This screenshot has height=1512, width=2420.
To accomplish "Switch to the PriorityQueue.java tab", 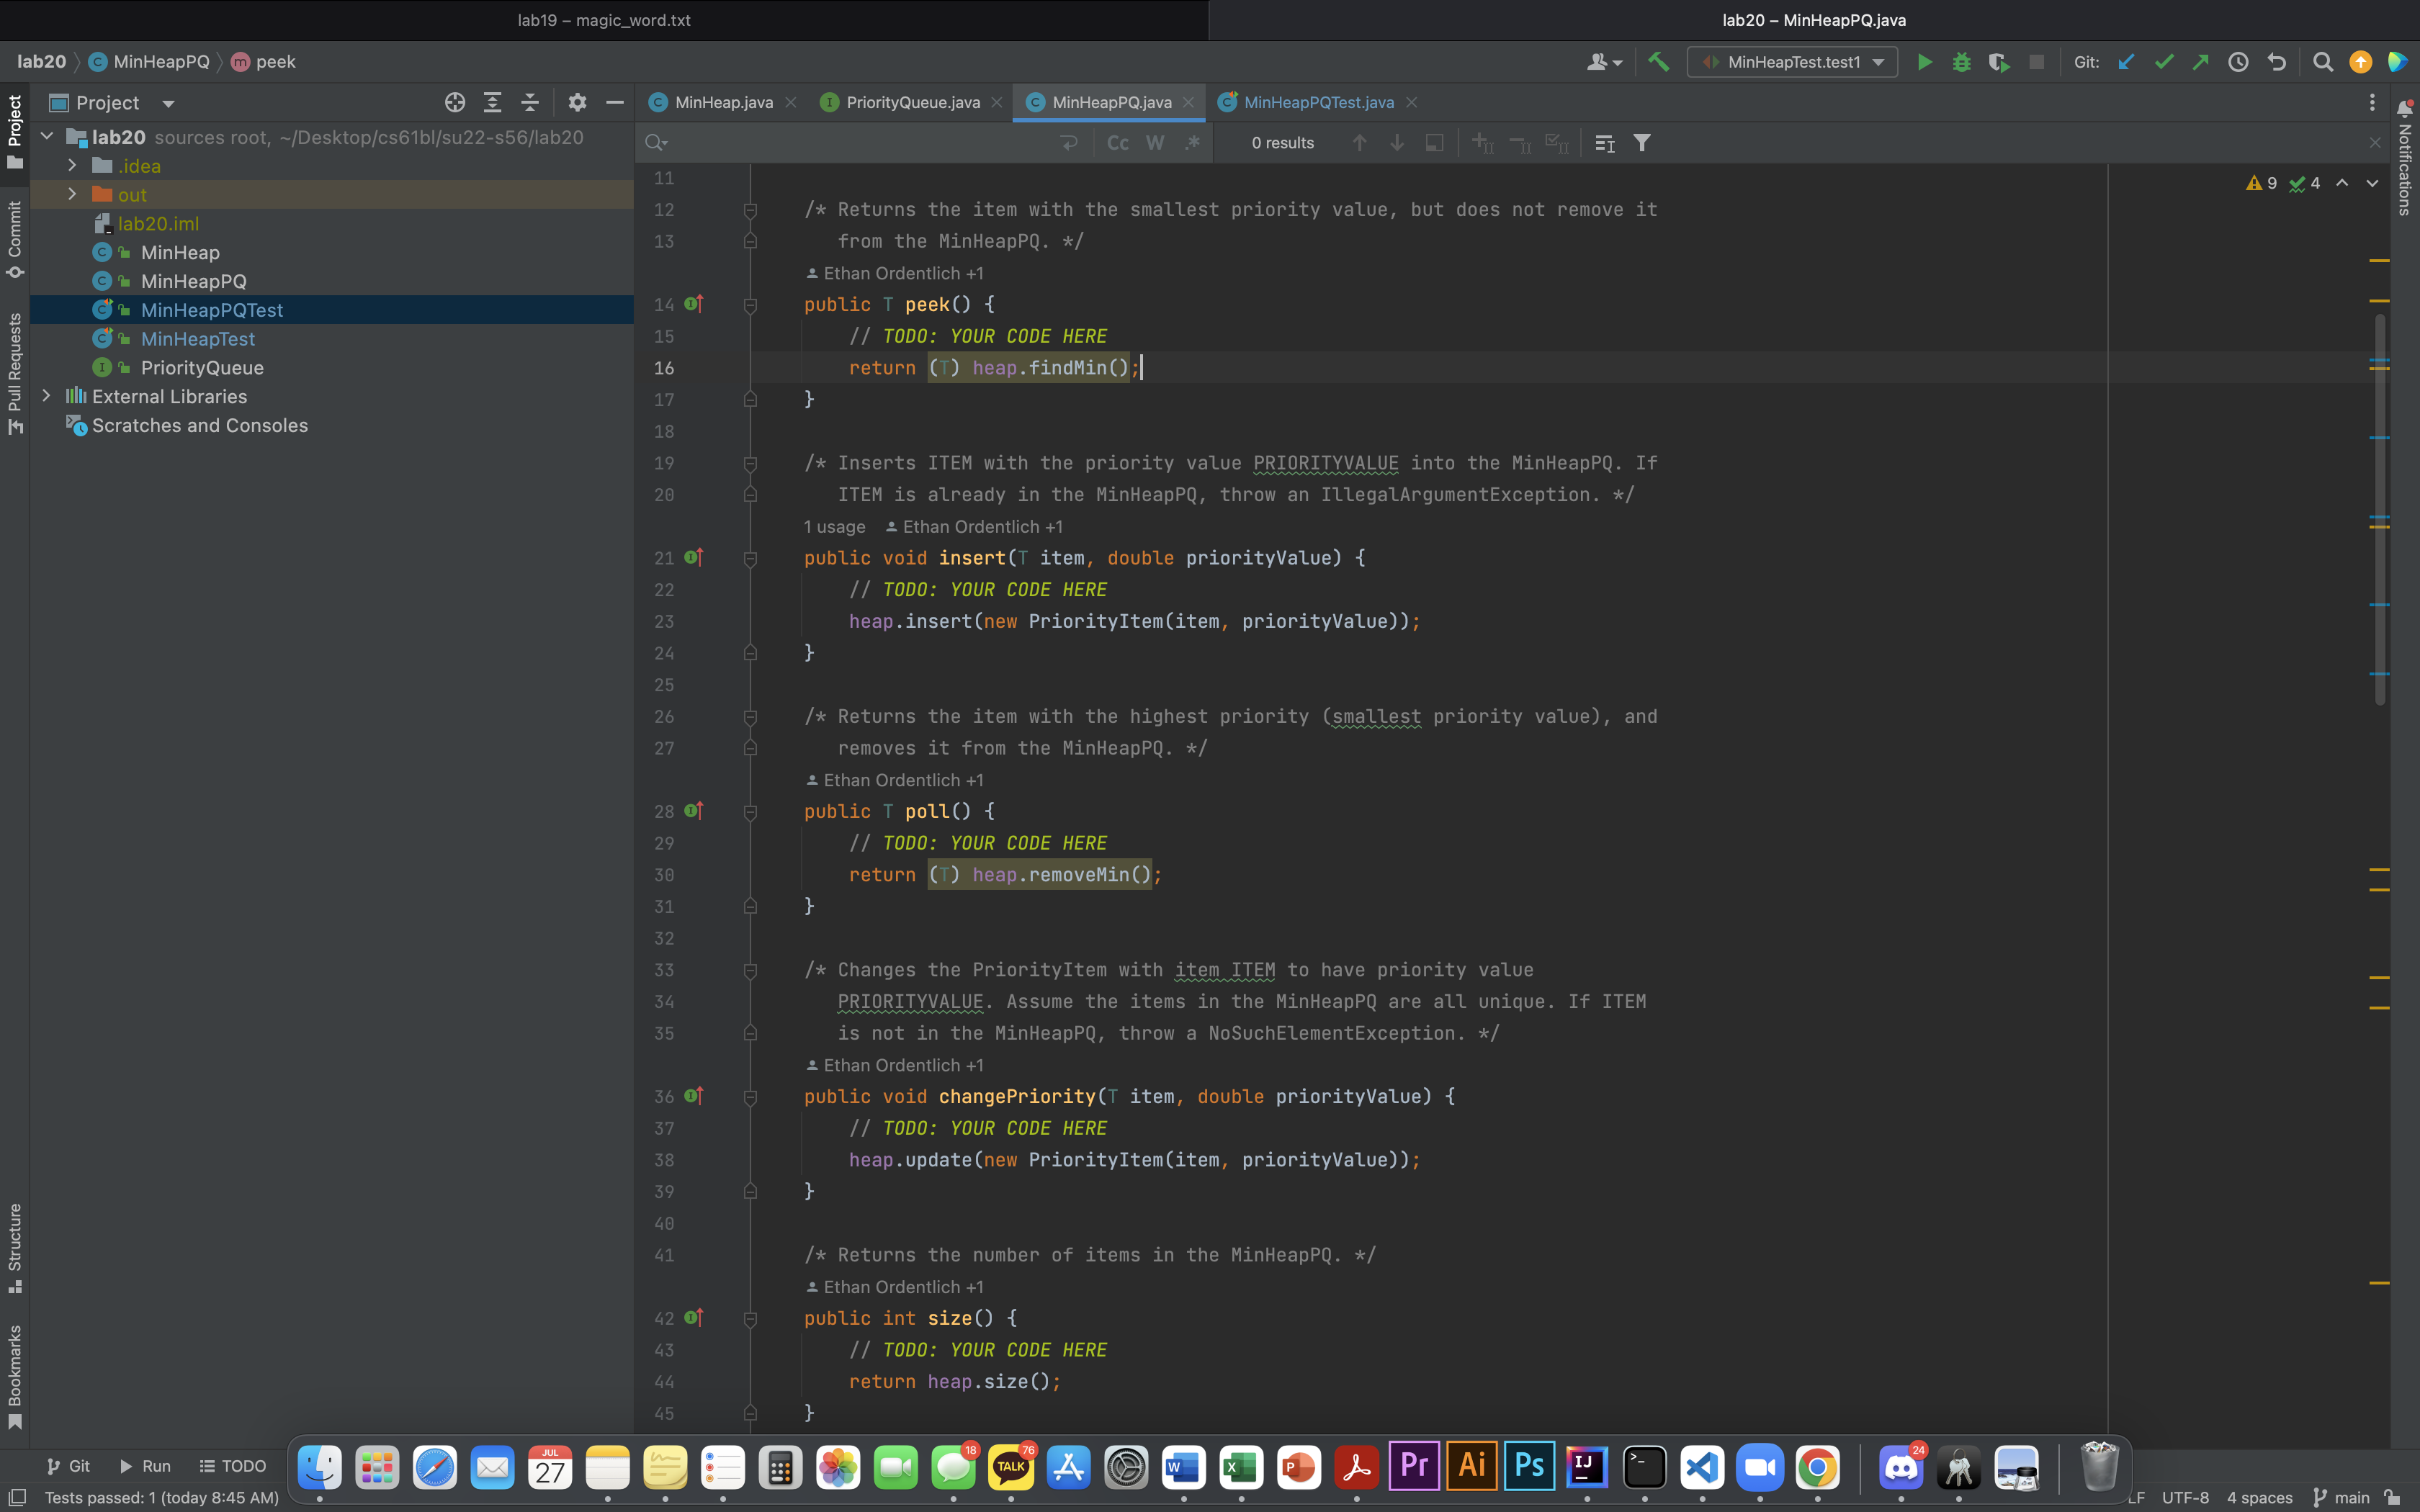I will click(912, 102).
